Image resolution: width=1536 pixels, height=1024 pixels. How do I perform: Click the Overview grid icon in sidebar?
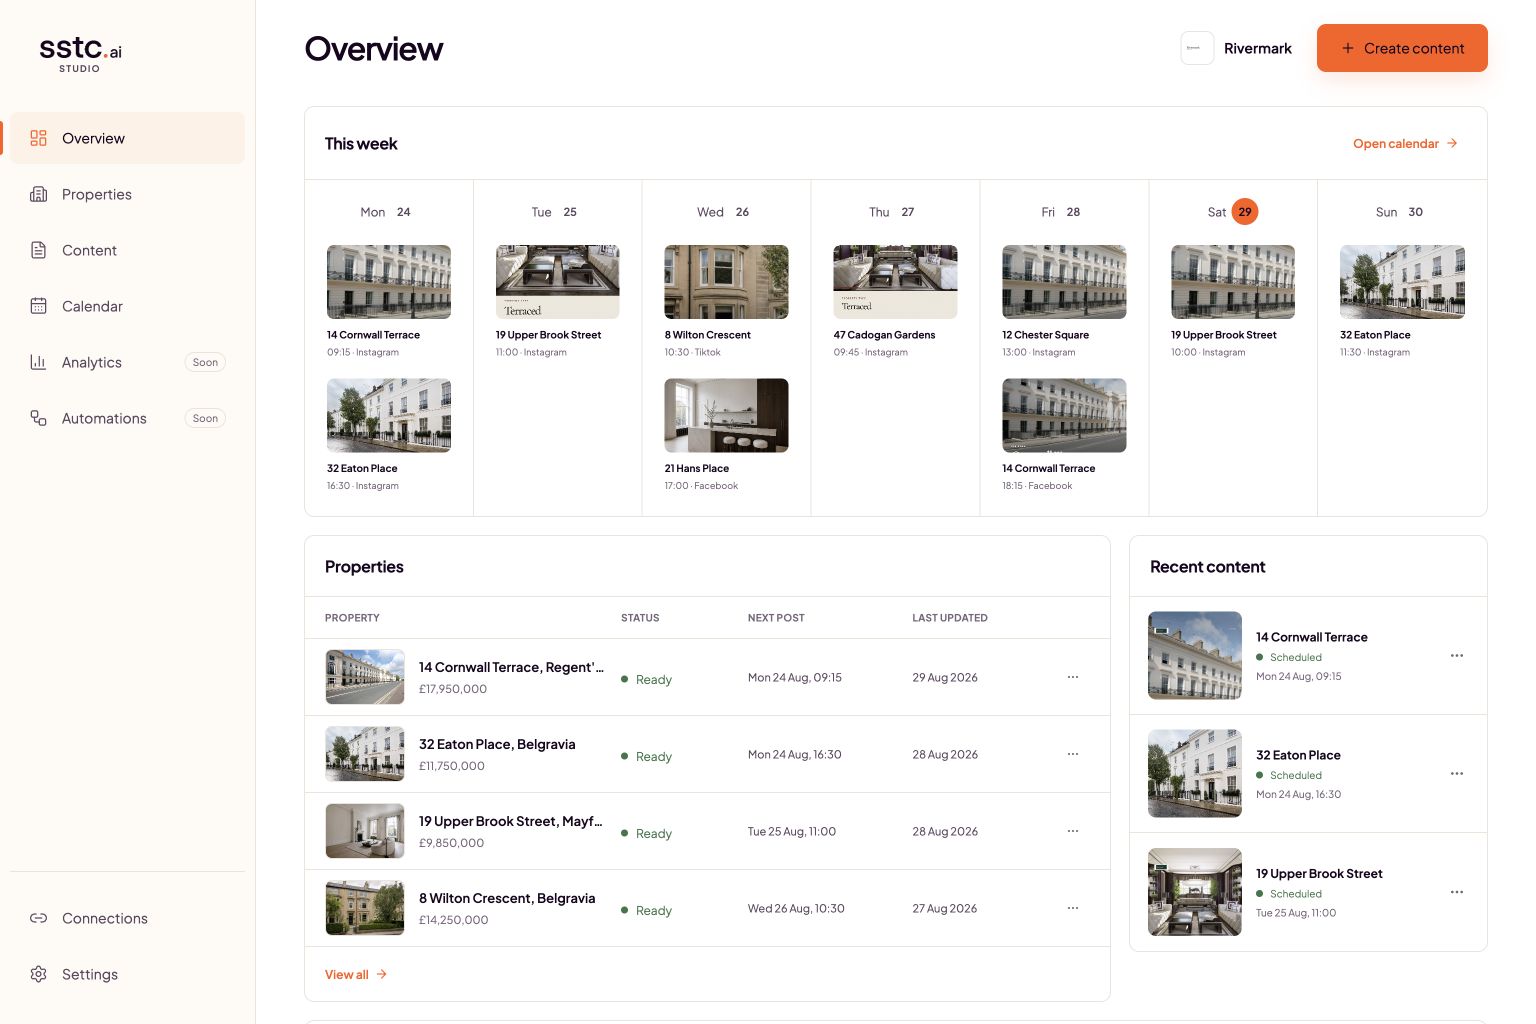(x=38, y=138)
